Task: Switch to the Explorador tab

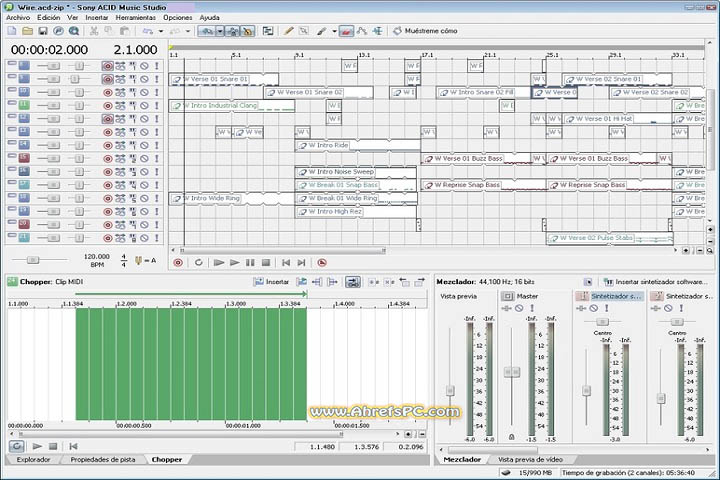Action: pyautogui.click(x=33, y=459)
